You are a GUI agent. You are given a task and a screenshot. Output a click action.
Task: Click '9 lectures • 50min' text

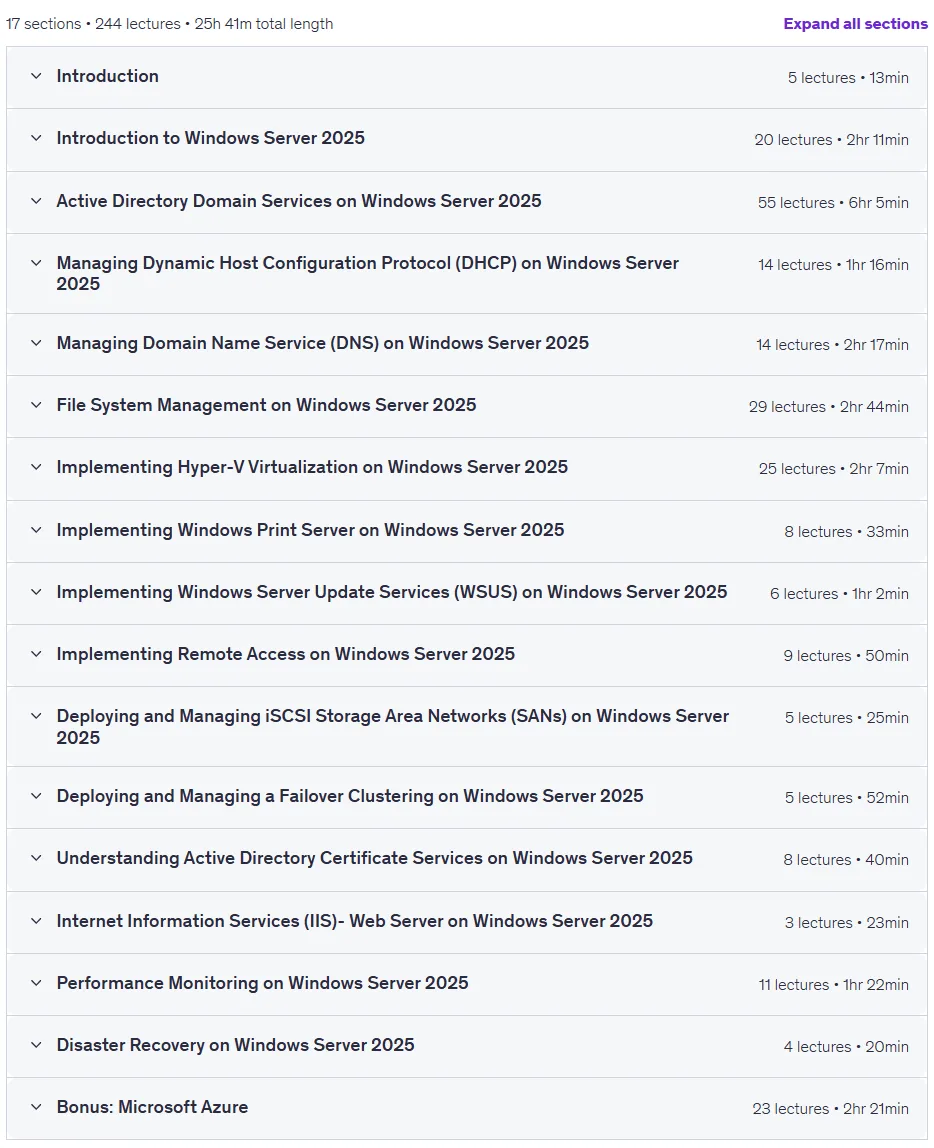846,656
